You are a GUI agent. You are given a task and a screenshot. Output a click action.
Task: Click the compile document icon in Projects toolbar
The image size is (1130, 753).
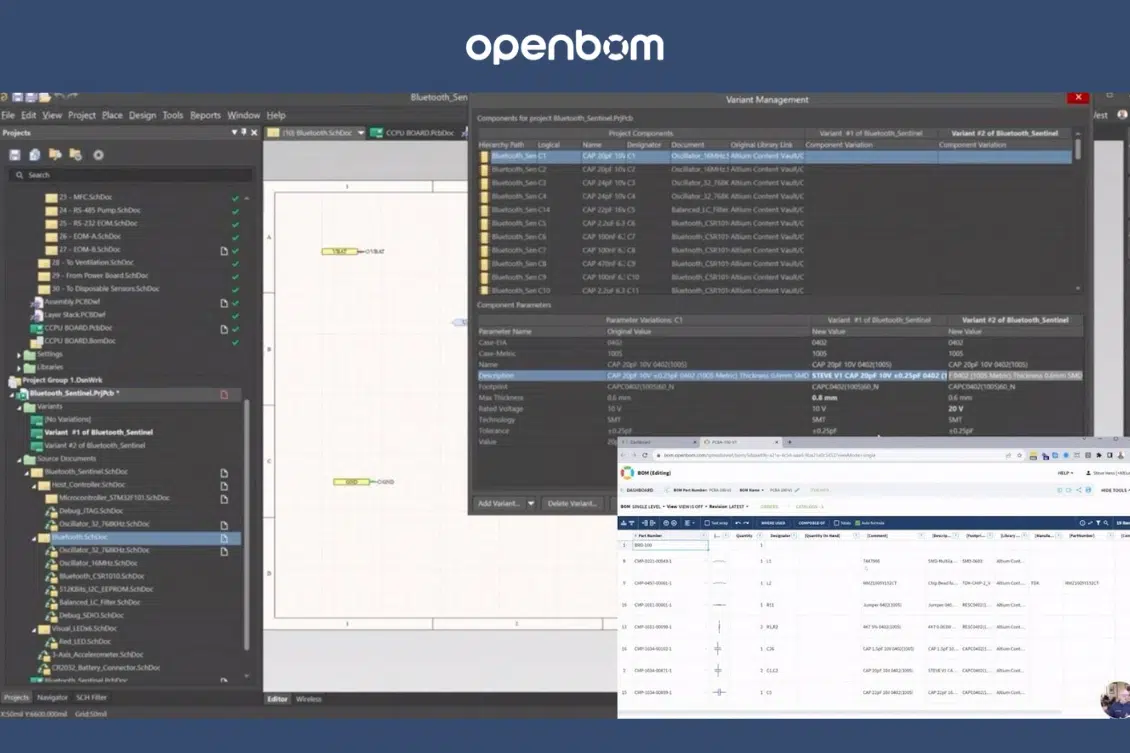click(35, 155)
